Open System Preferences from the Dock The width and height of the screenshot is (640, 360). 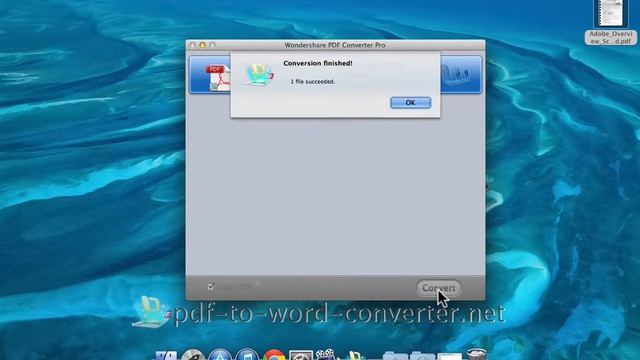click(301, 355)
